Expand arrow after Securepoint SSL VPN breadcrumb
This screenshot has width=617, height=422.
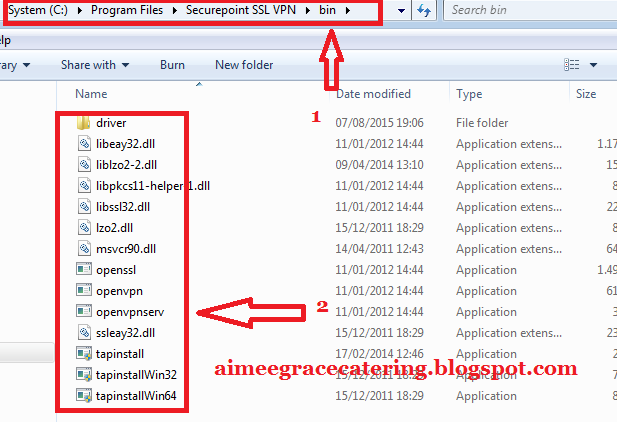[308, 10]
